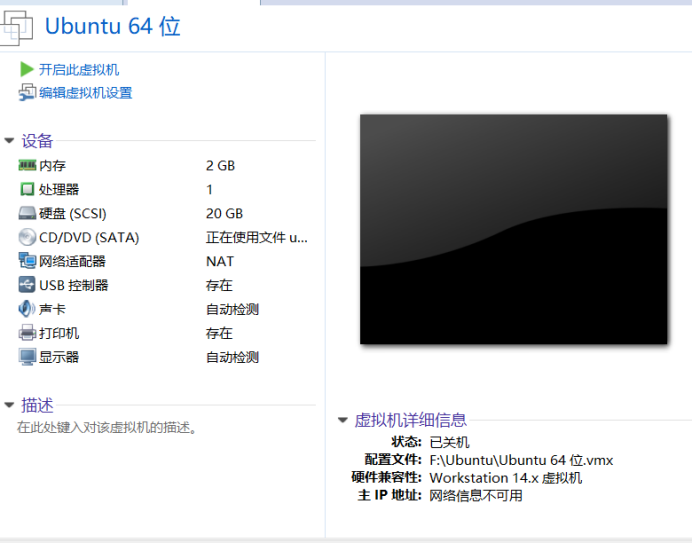
Task: Click the IP address value '网络信息不可用'
Action: pos(476,495)
